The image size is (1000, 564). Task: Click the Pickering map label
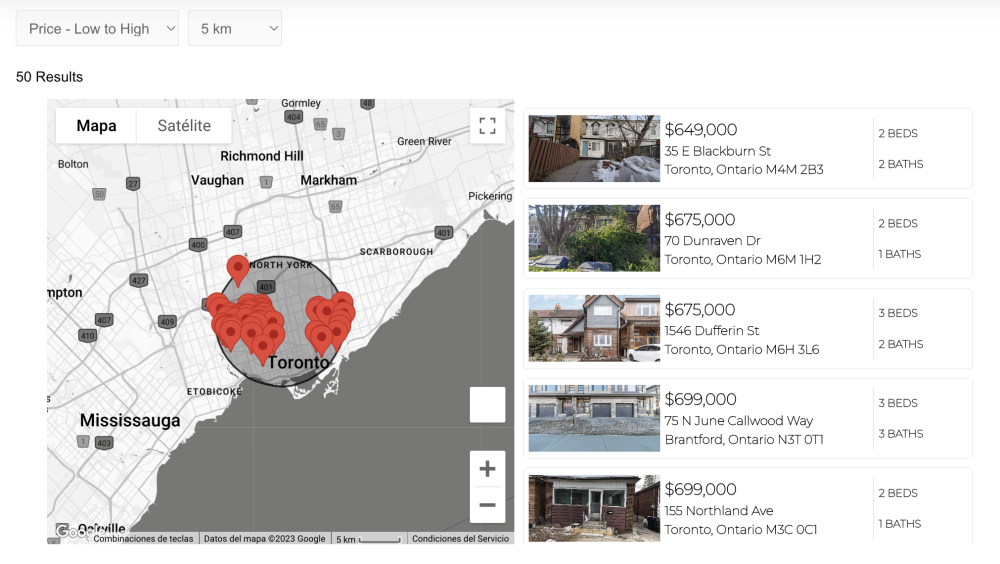(x=490, y=197)
